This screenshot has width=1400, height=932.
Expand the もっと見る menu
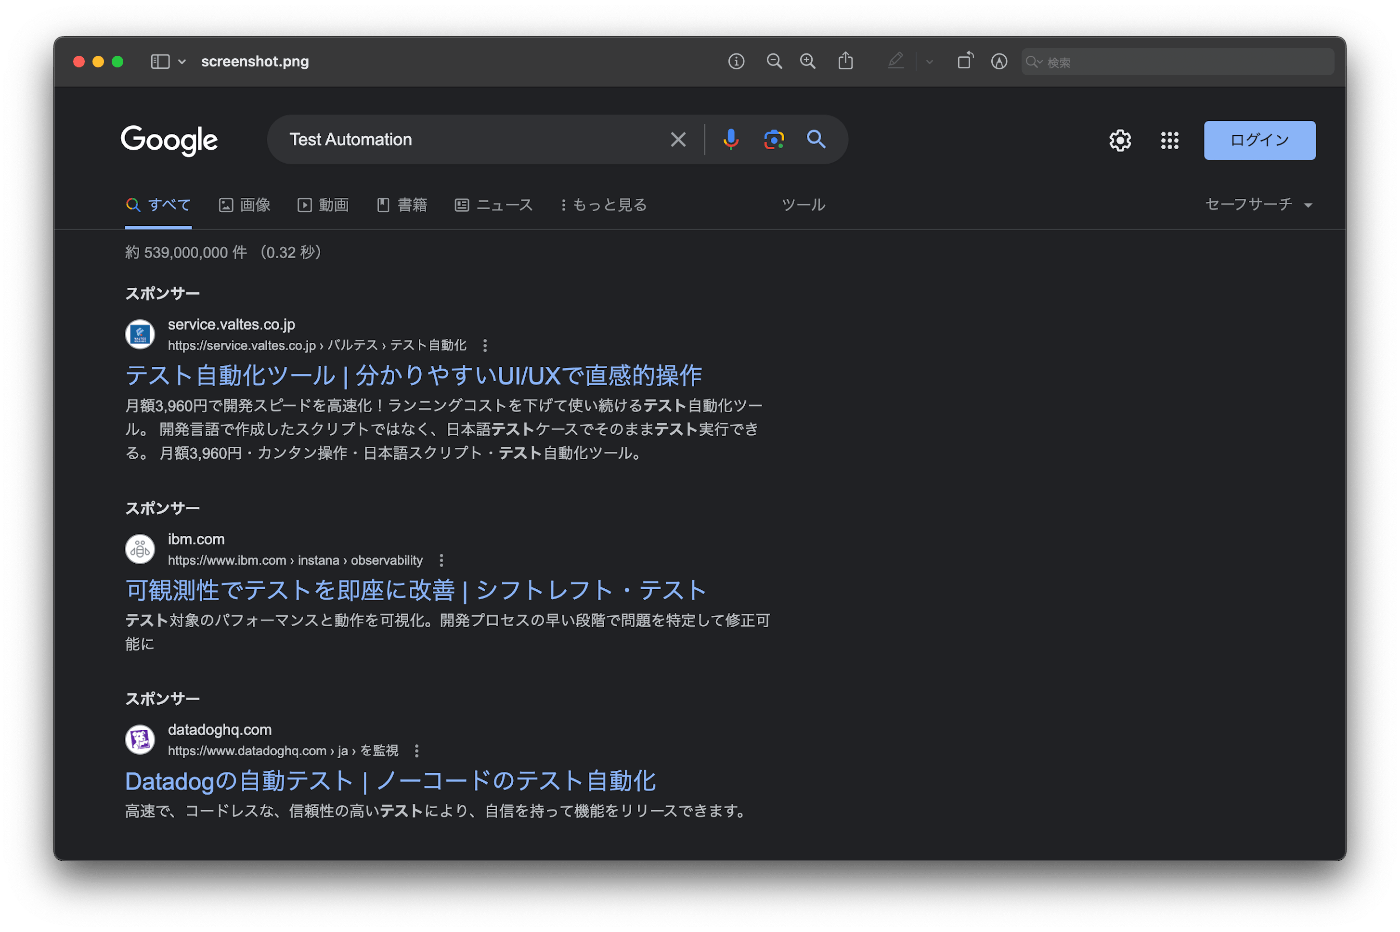603,205
